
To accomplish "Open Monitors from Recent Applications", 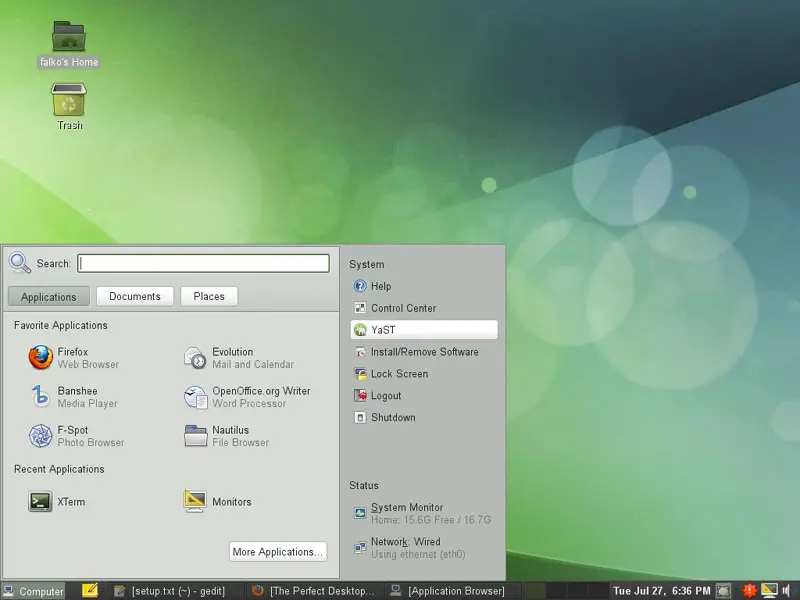I will coord(217,502).
